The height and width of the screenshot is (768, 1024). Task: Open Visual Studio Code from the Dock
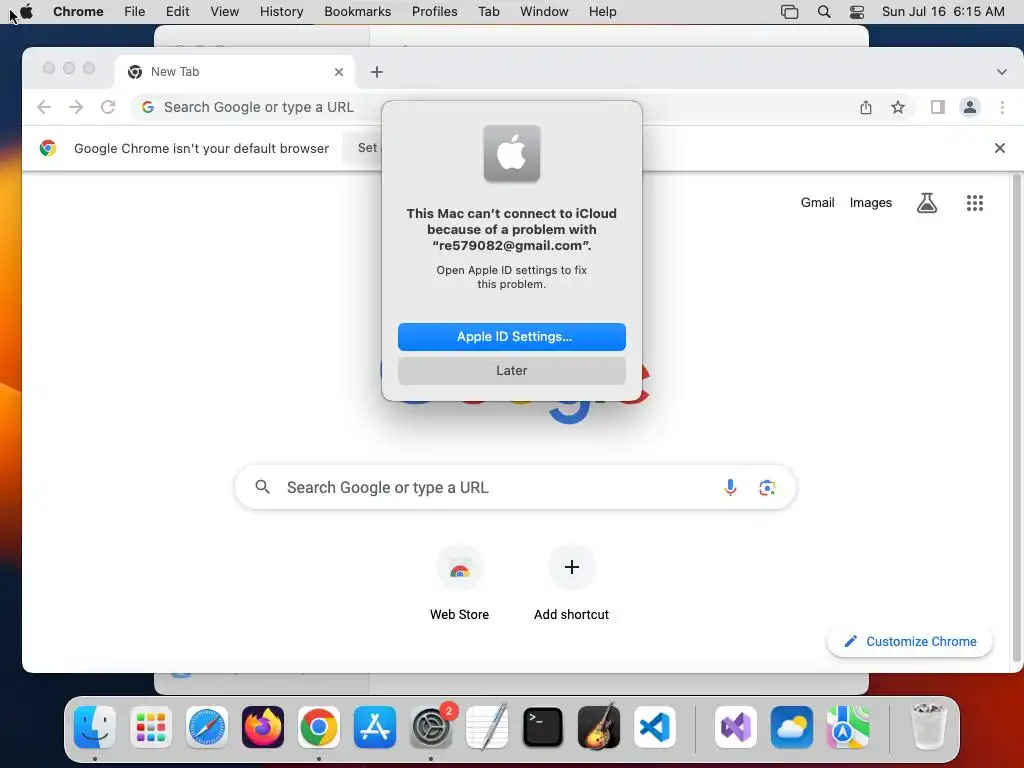[655, 727]
